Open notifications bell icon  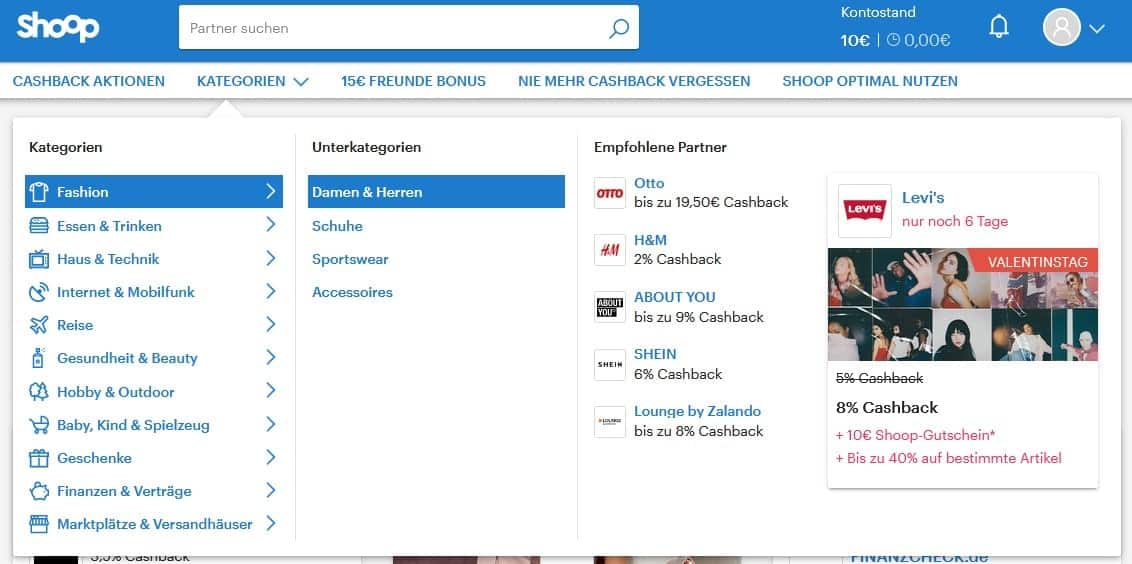(998, 27)
